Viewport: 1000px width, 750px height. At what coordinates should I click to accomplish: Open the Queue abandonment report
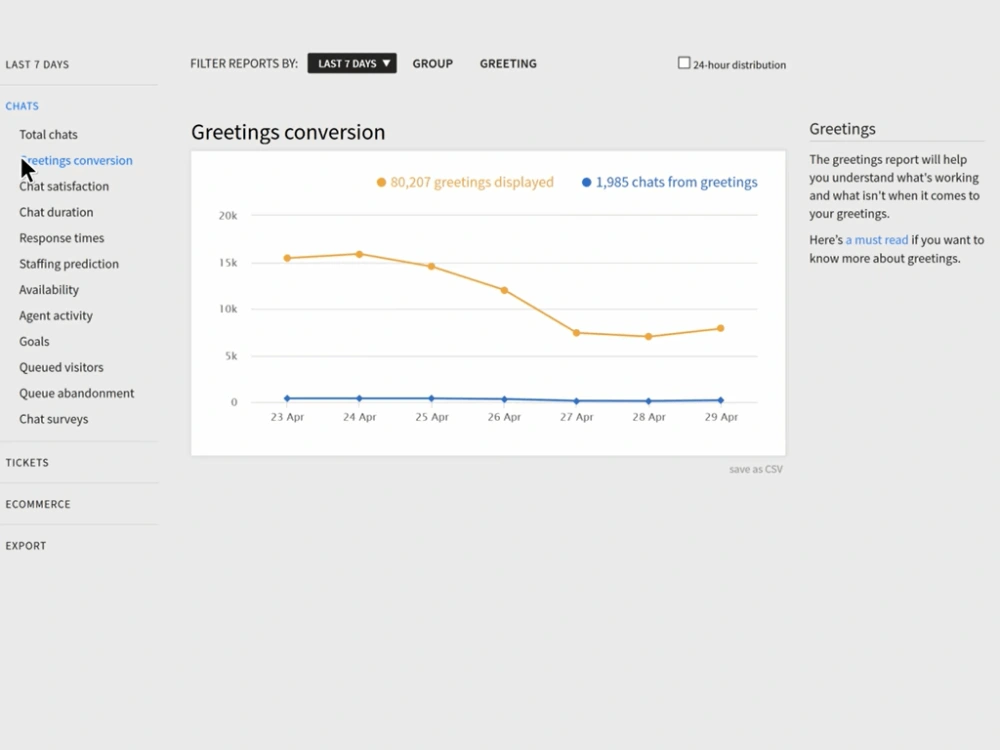click(x=77, y=393)
